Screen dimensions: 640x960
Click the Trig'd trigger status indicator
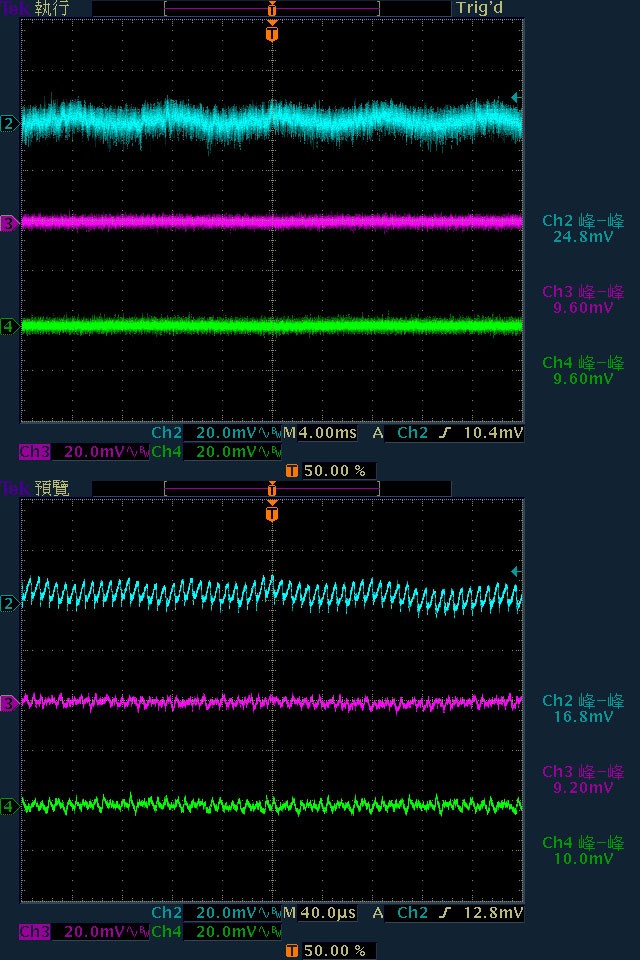tap(479, 9)
